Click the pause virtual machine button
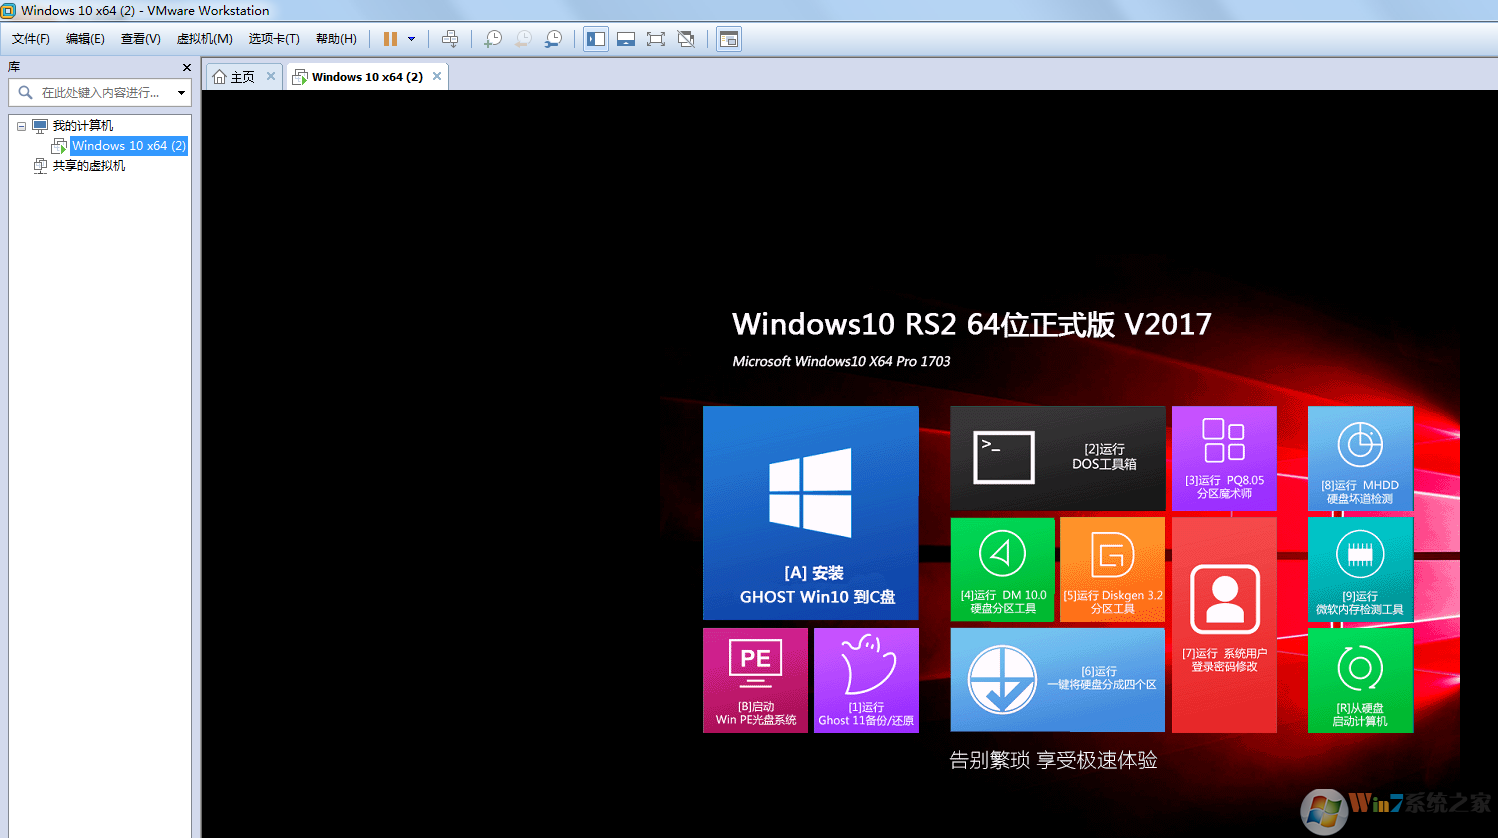The height and width of the screenshot is (838, 1498). (x=390, y=39)
